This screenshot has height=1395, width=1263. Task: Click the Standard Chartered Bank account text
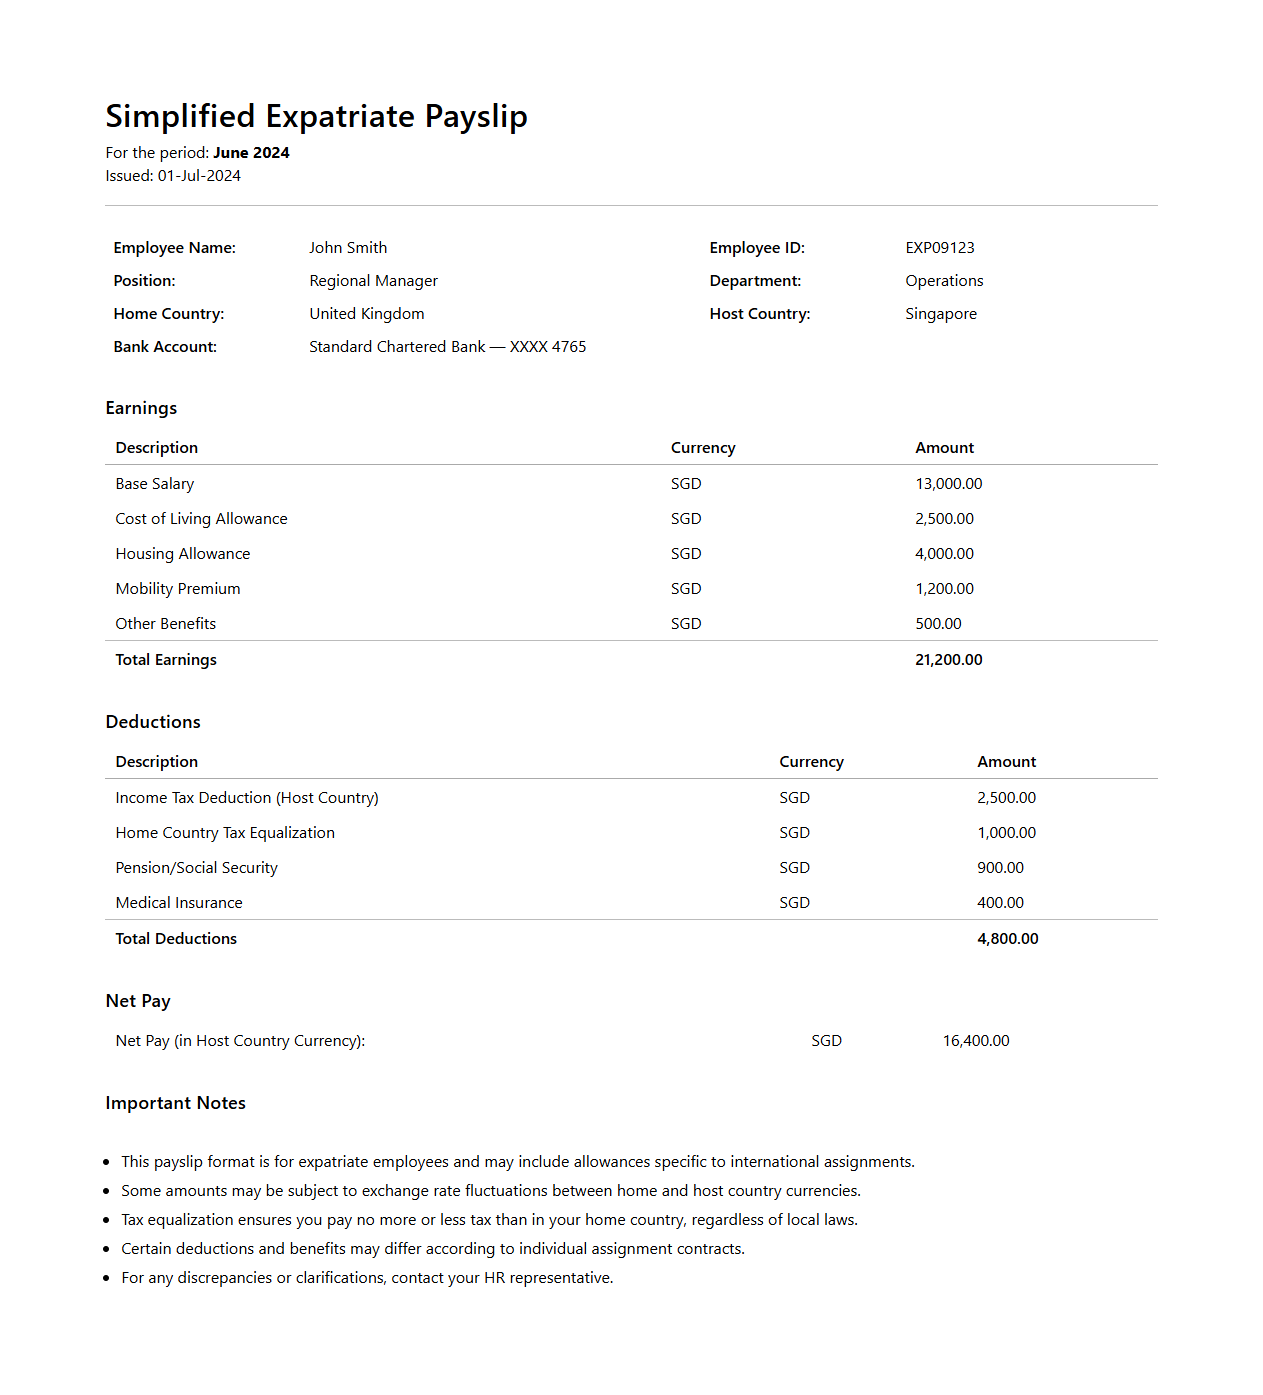point(447,347)
